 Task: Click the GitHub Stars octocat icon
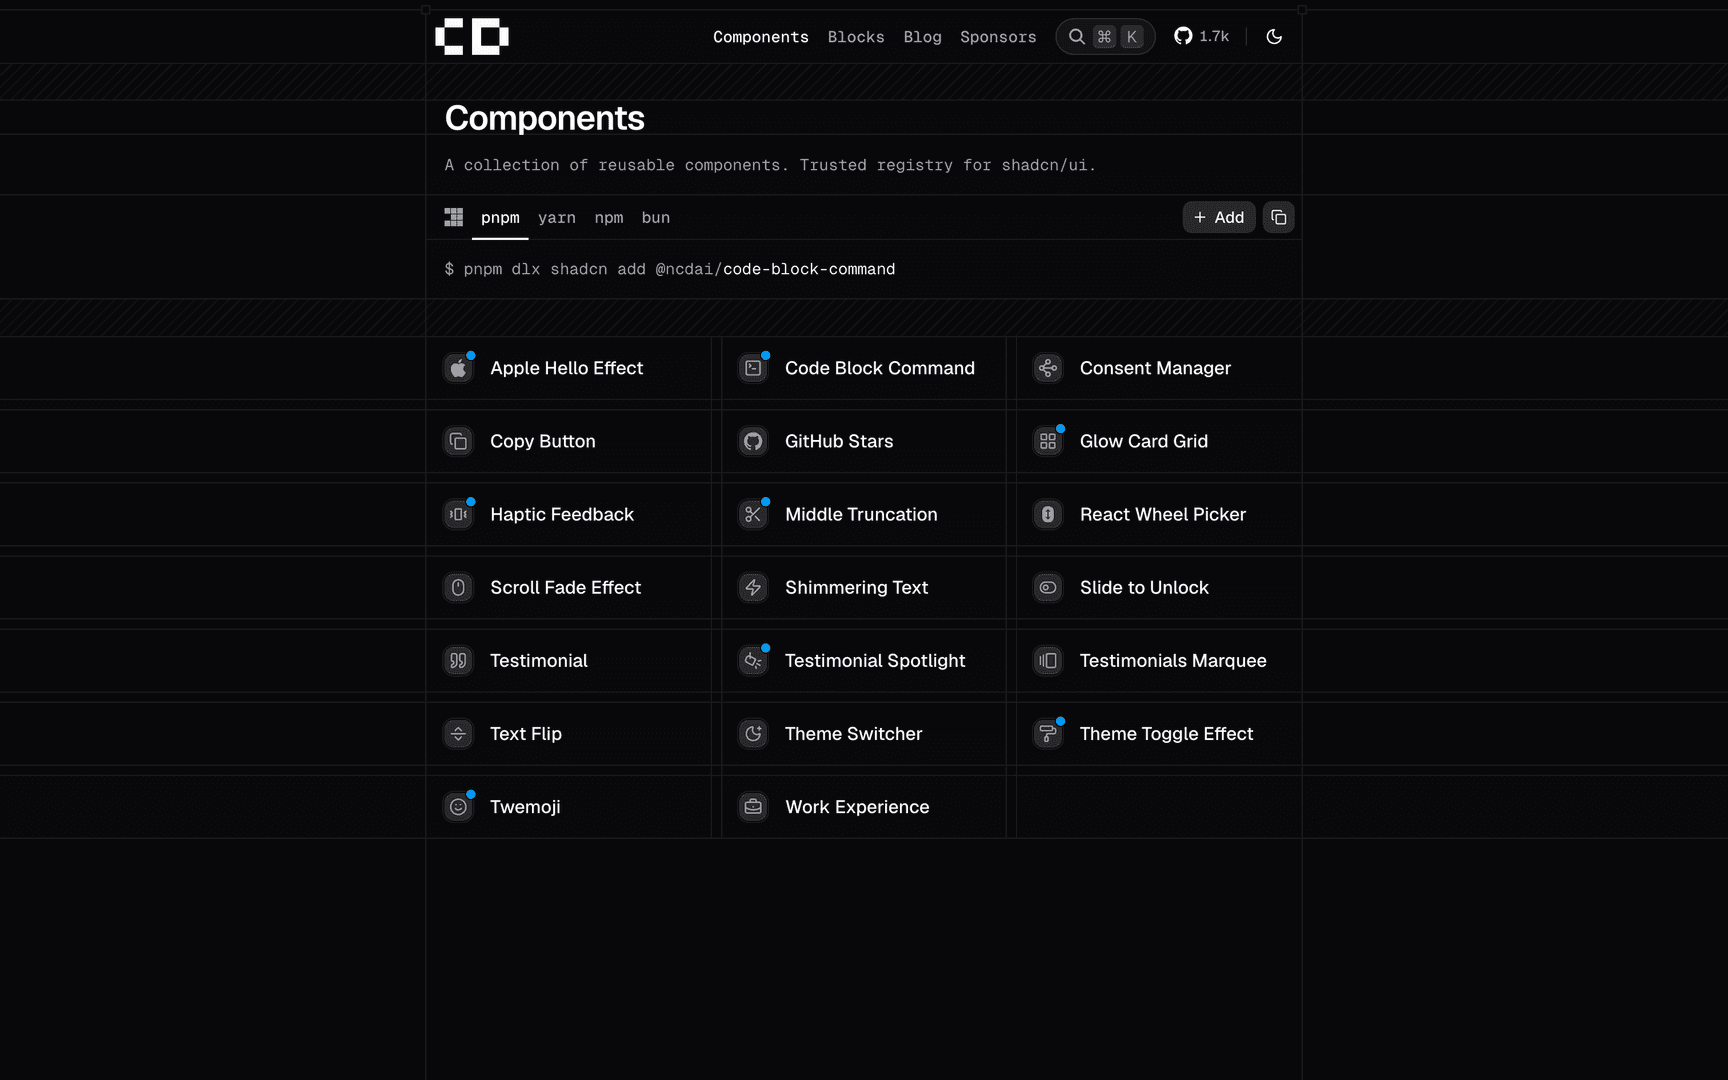pyautogui.click(x=753, y=441)
